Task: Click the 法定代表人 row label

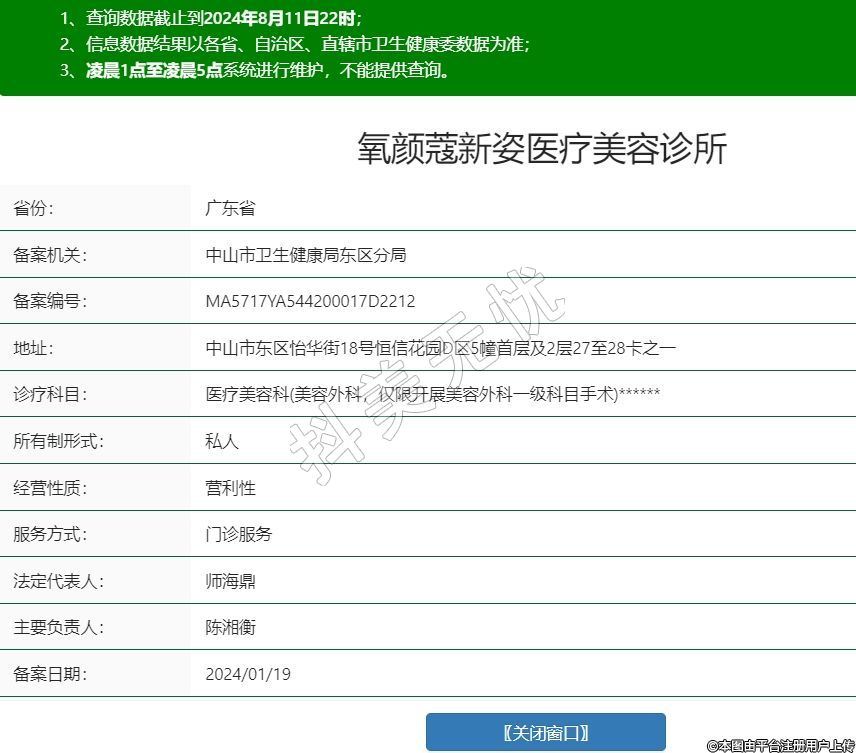Action: 58,581
